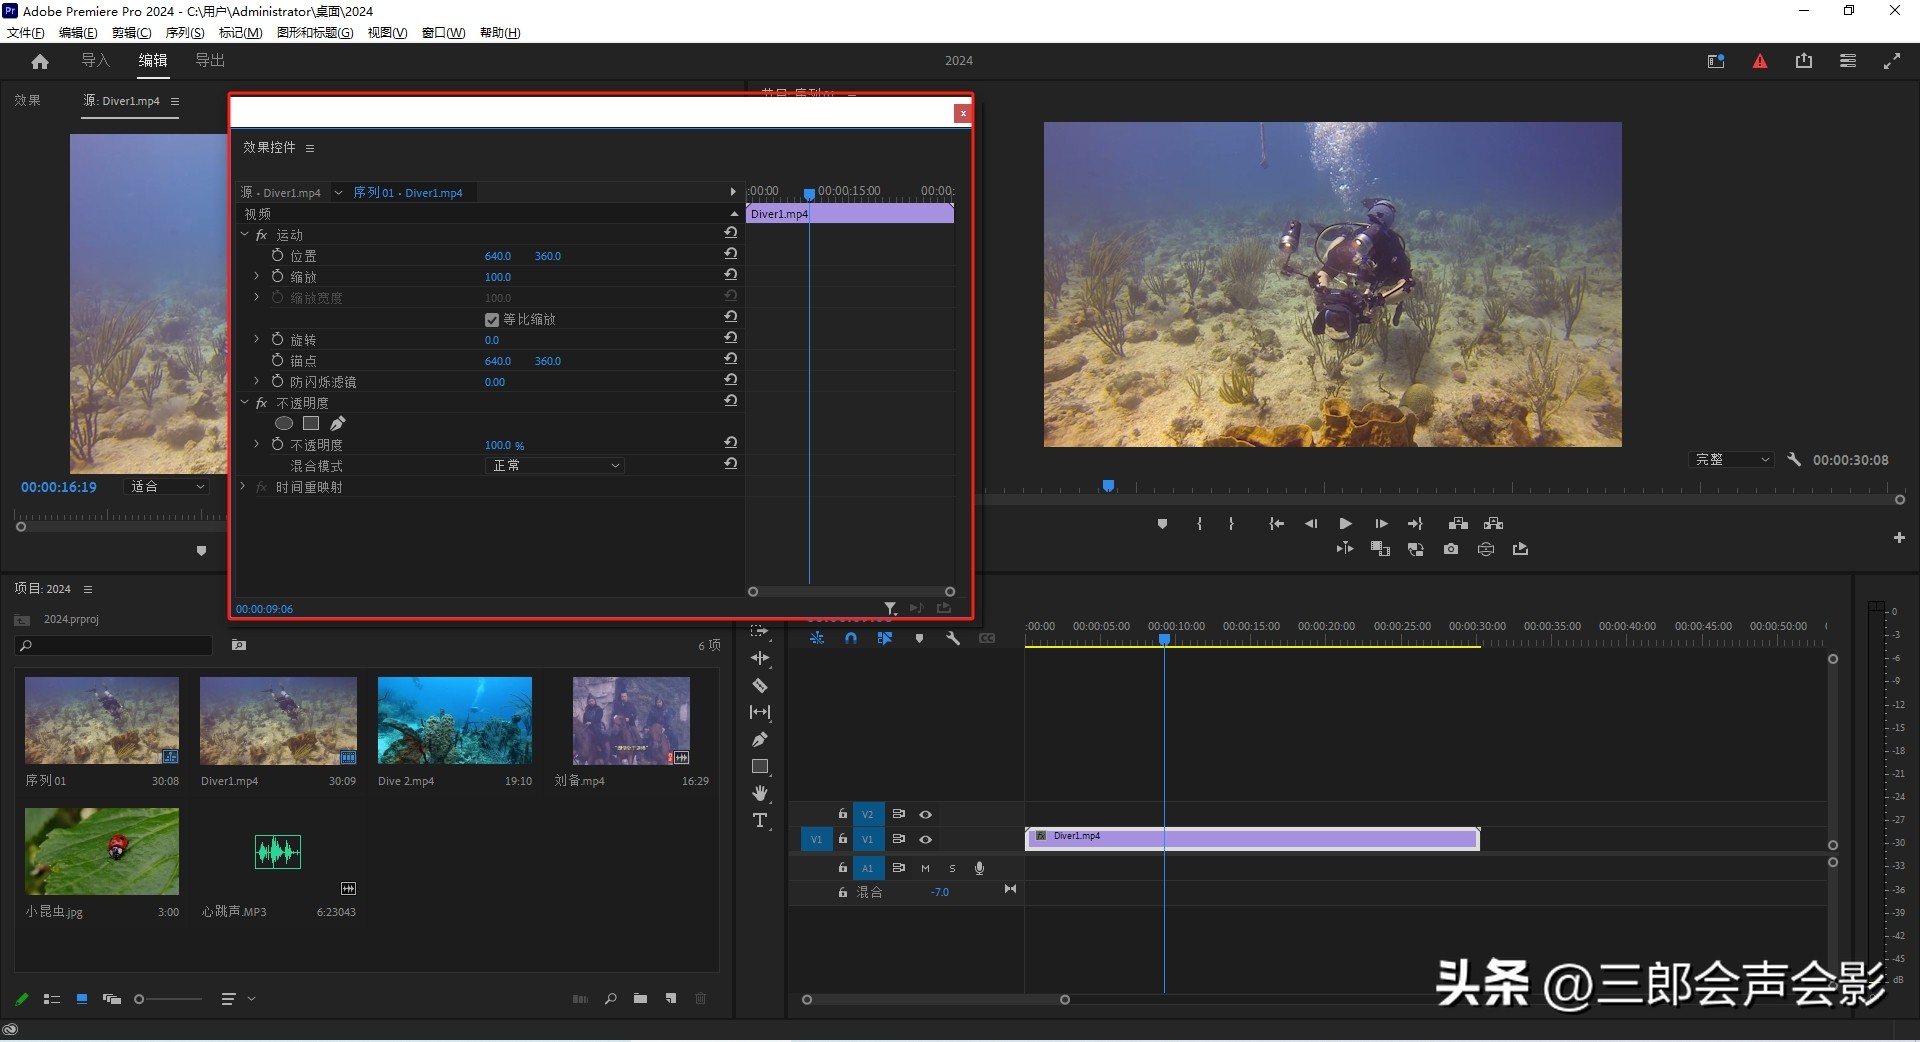
Task: Select the Ripple Edit tool
Action: click(760, 659)
